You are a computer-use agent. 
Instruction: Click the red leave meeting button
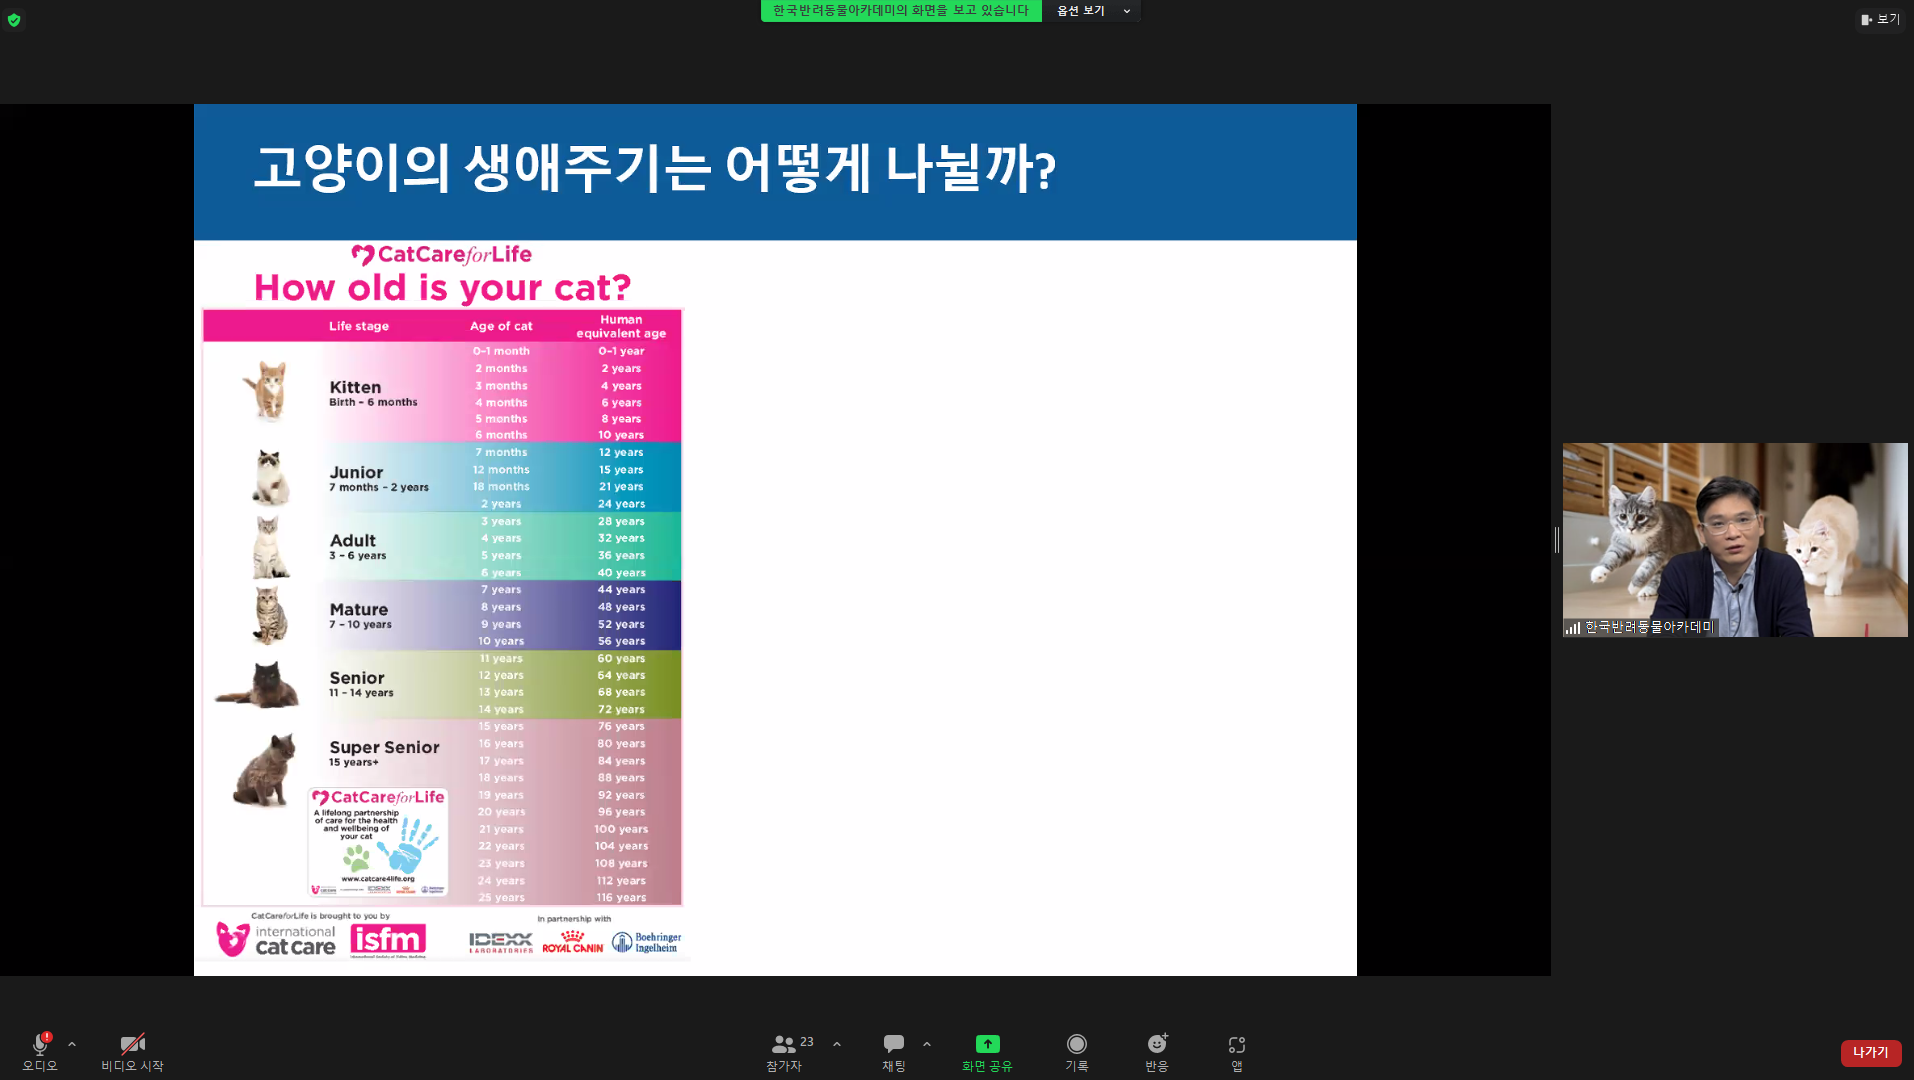(1870, 1052)
